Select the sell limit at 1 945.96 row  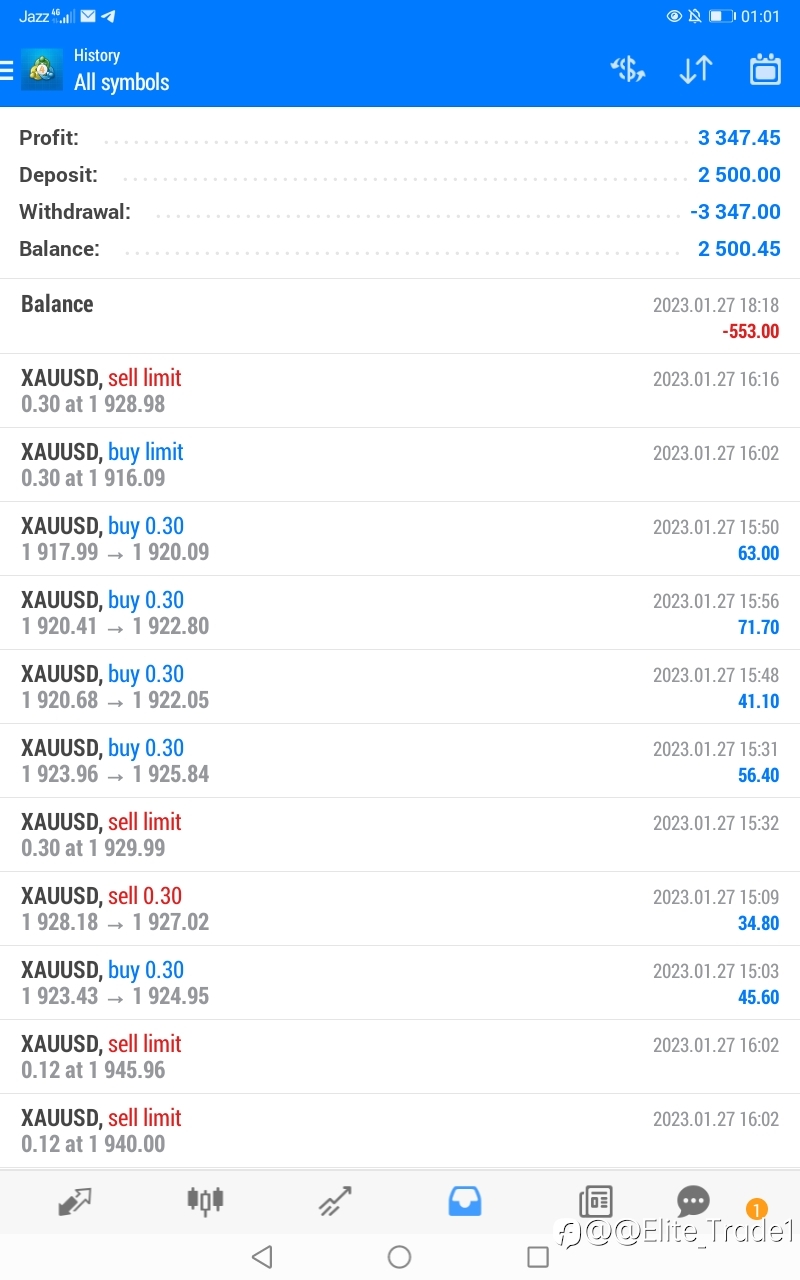(x=400, y=1057)
